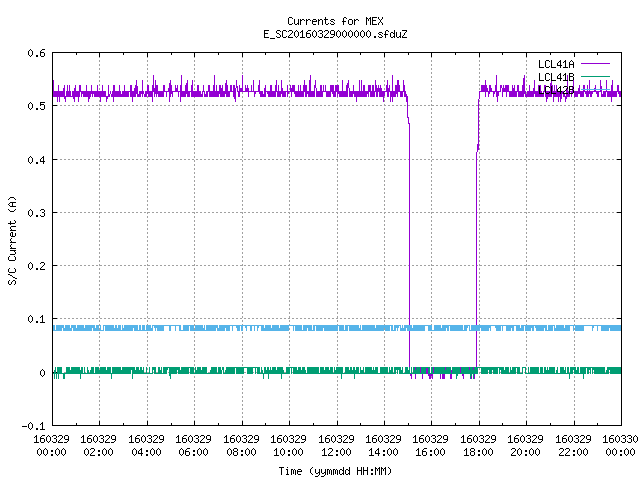Click the chart title "Currents for MEX"
This screenshot has width=640, height=480.
[x=335, y=21]
